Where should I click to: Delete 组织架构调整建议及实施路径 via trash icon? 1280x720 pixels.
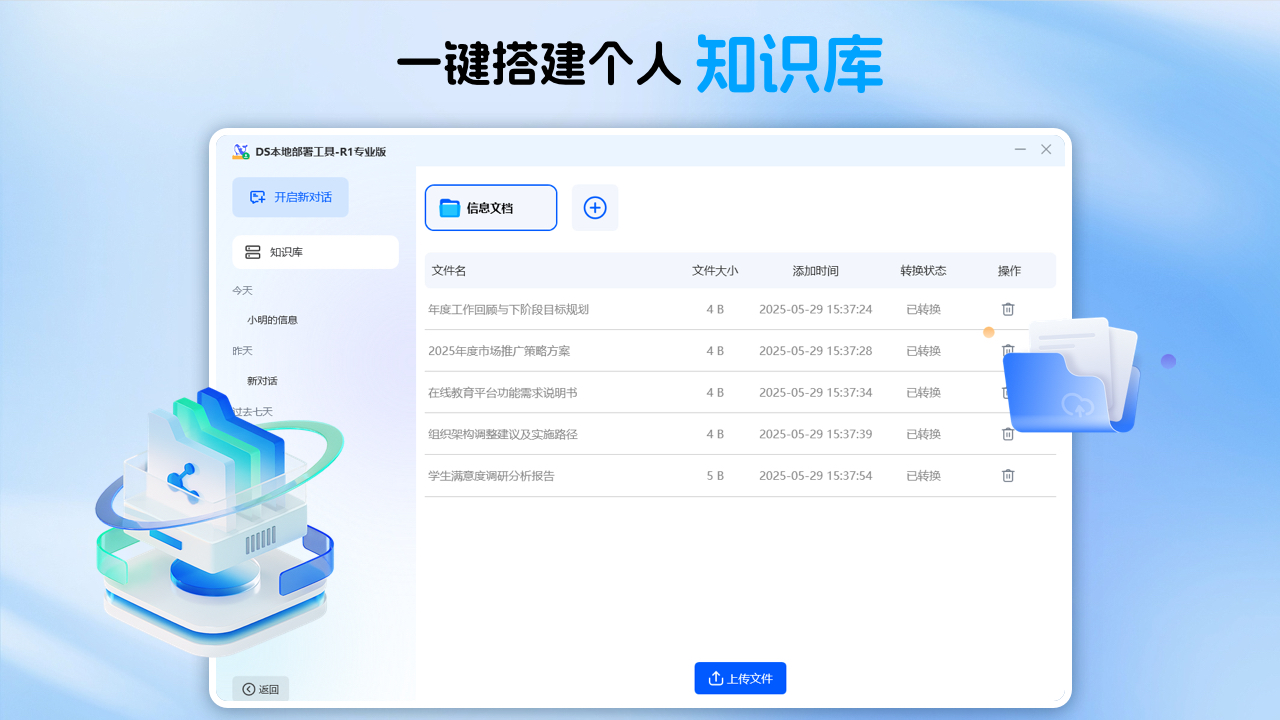pos(1008,434)
